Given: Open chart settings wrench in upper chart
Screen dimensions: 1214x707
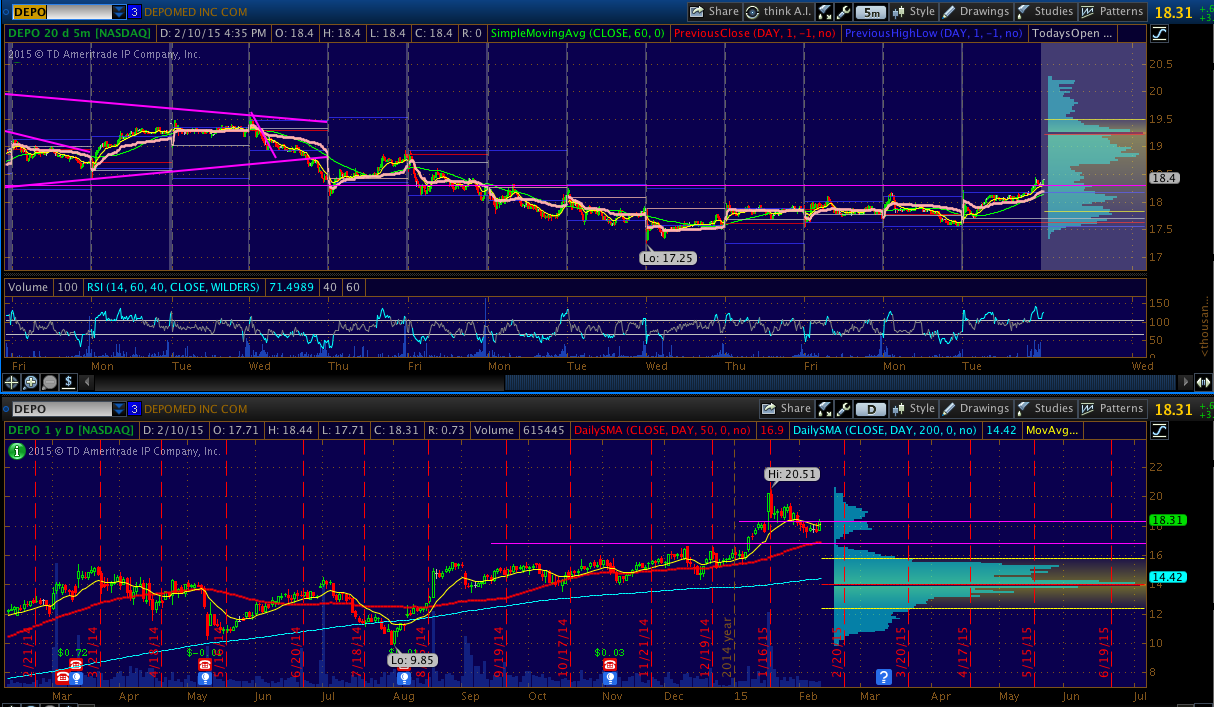Looking at the screenshot, I should point(843,12).
